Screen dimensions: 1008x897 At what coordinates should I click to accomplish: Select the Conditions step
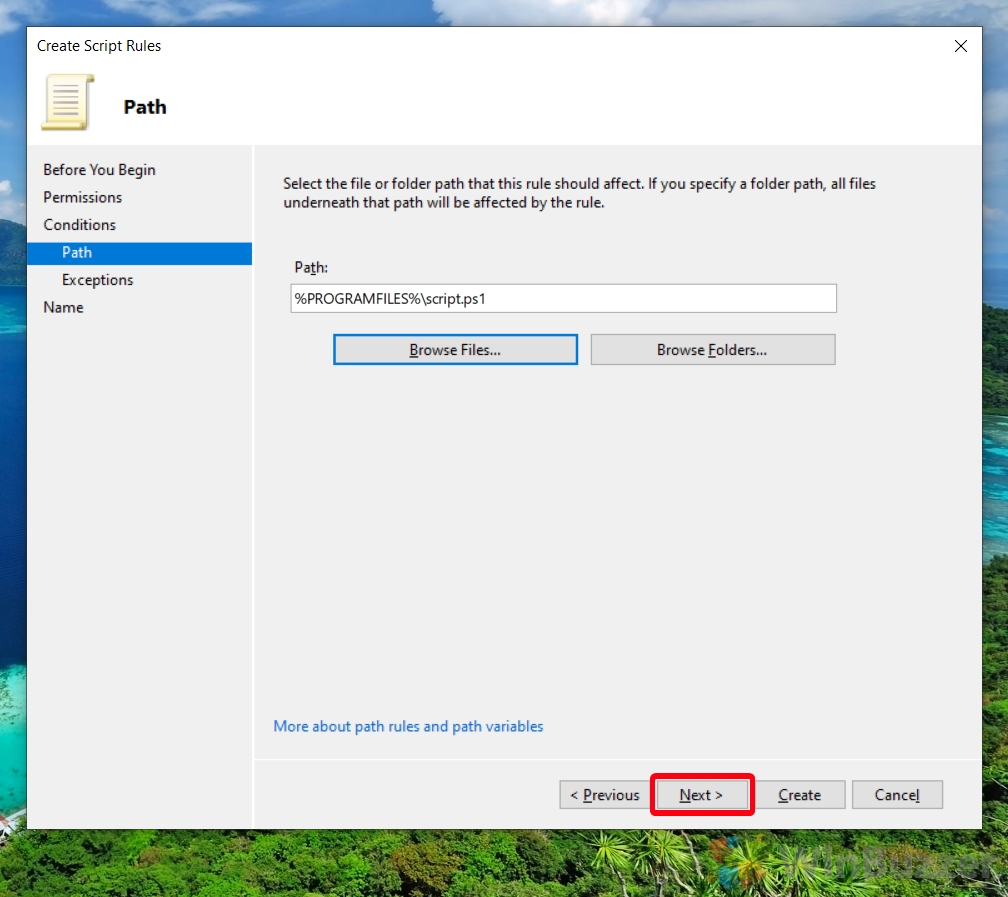pyautogui.click(x=79, y=225)
